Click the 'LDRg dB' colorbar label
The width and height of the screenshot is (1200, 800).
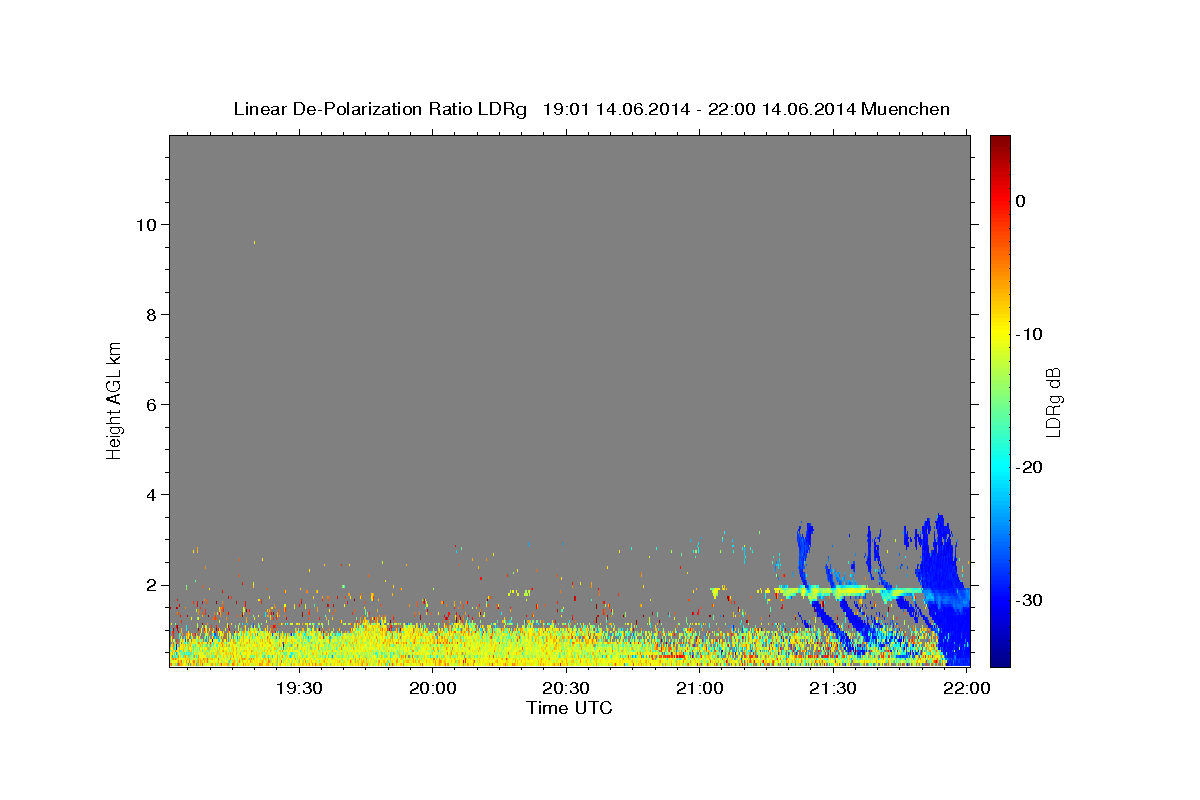coord(1053,401)
